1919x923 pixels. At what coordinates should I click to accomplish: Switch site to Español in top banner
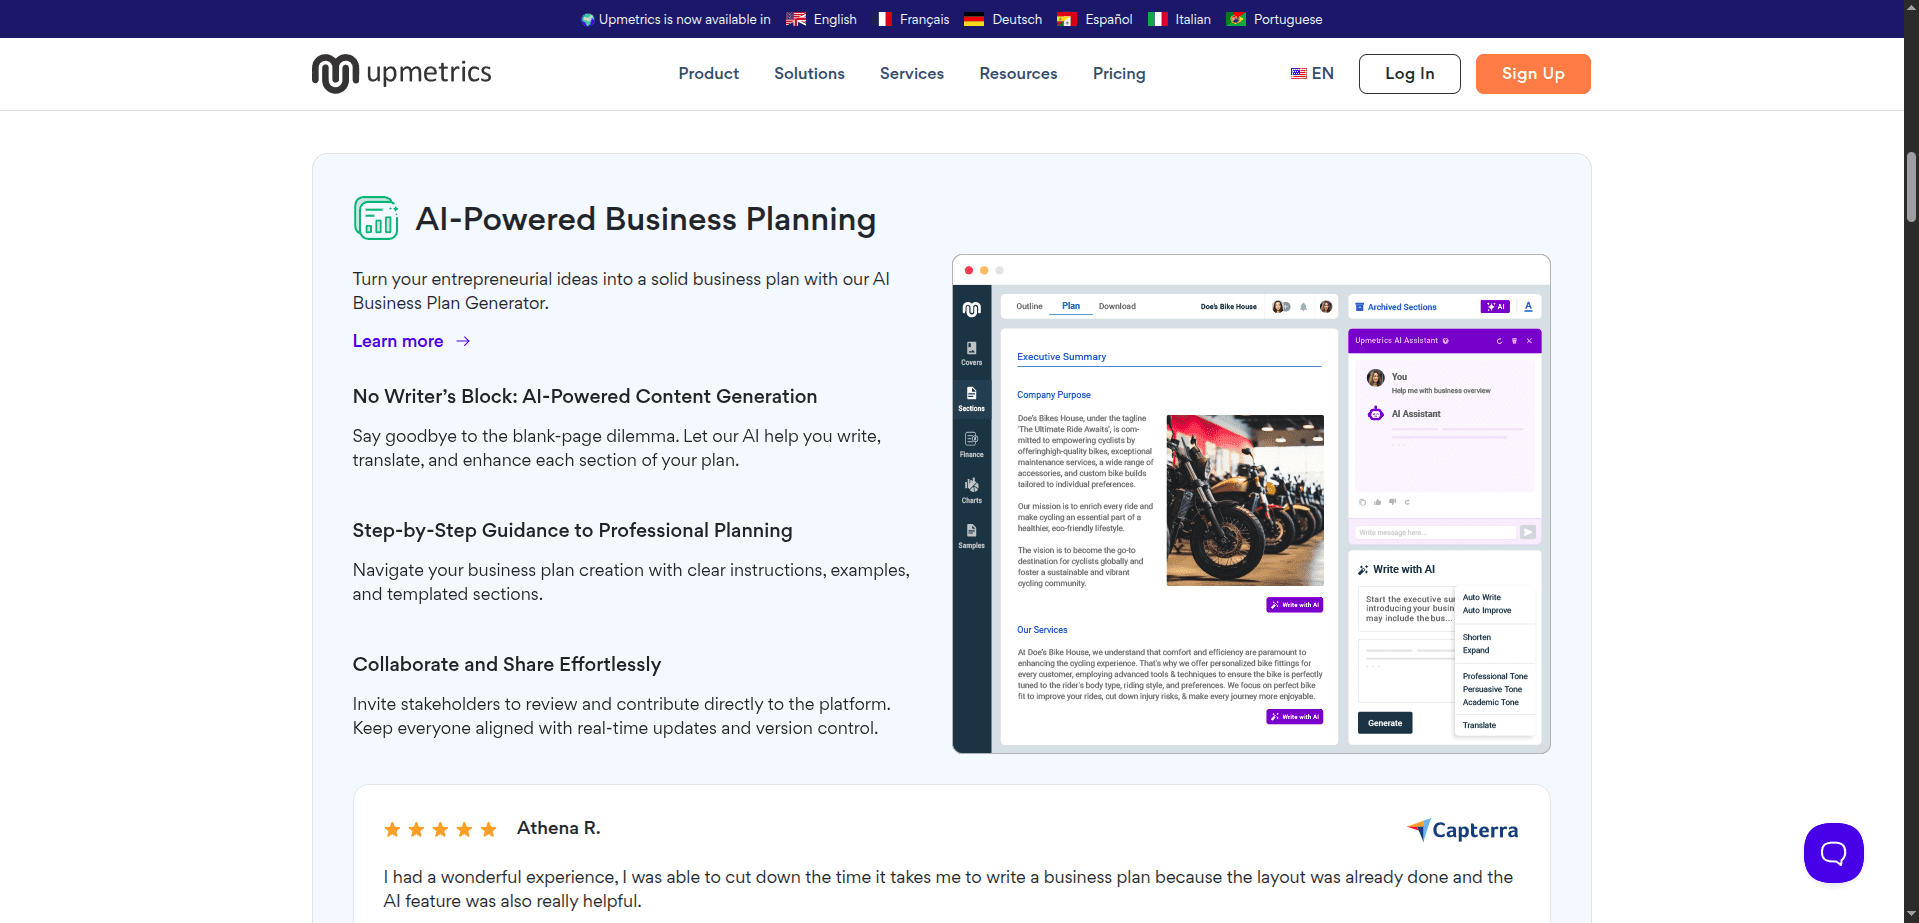click(1095, 19)
